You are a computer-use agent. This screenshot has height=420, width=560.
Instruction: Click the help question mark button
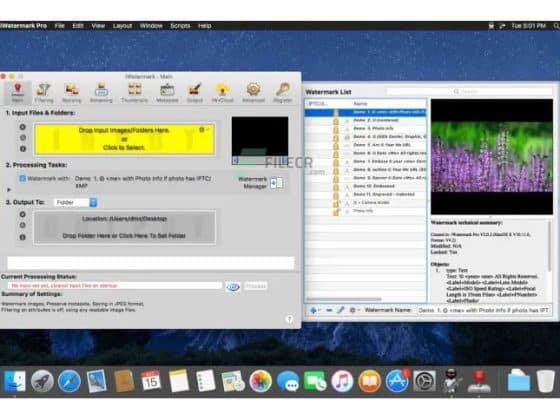pos(290,319)
